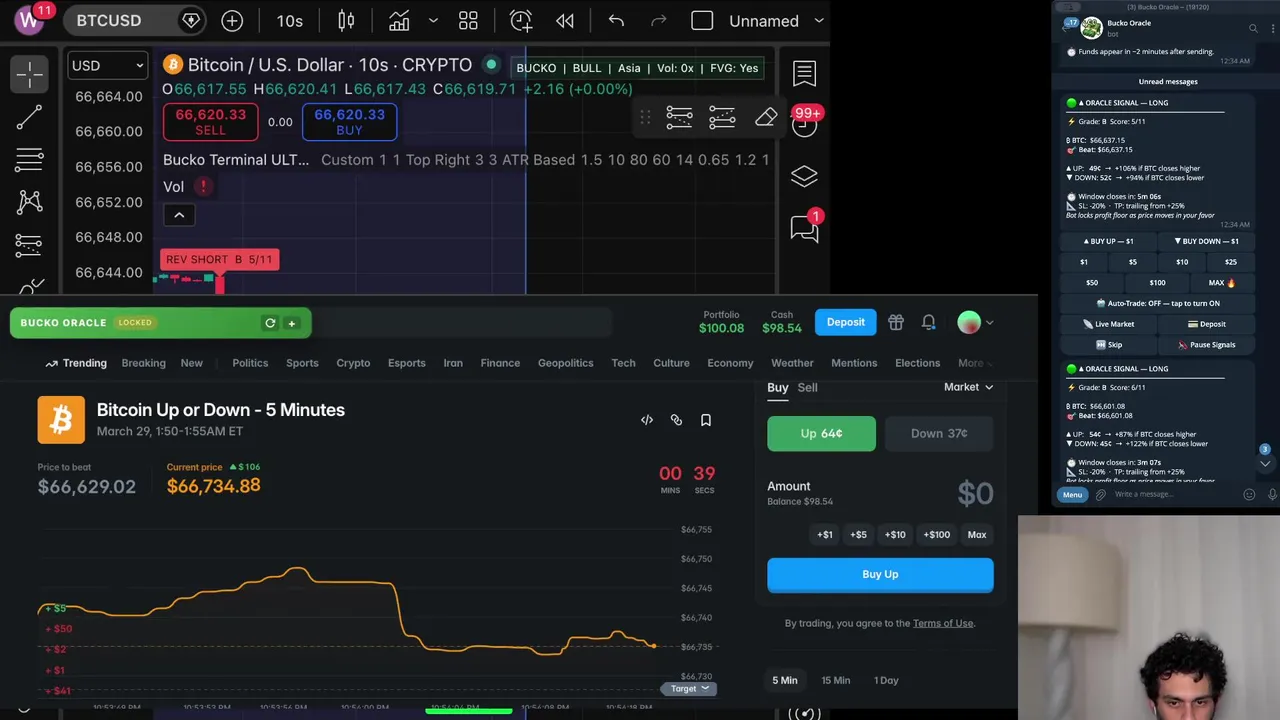Select the Geopolitics category
The width and height of the screenshot is (1280, 720).
click(x=566, y=363)
